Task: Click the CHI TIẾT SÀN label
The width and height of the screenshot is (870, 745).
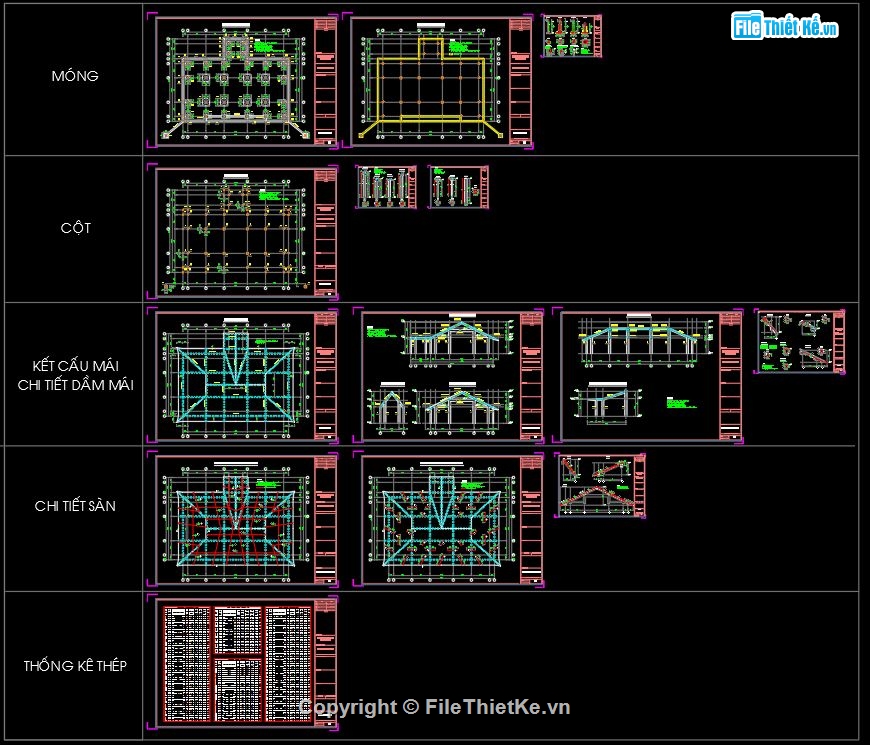Action: coord(75,506)
